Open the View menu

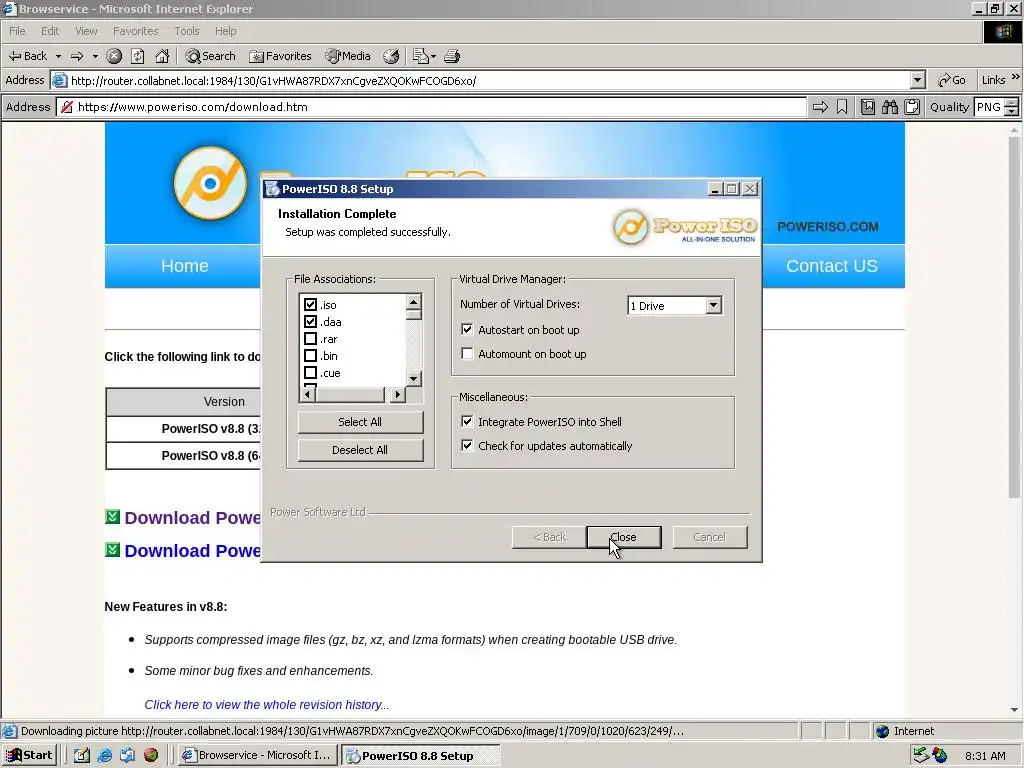[86, 31]
